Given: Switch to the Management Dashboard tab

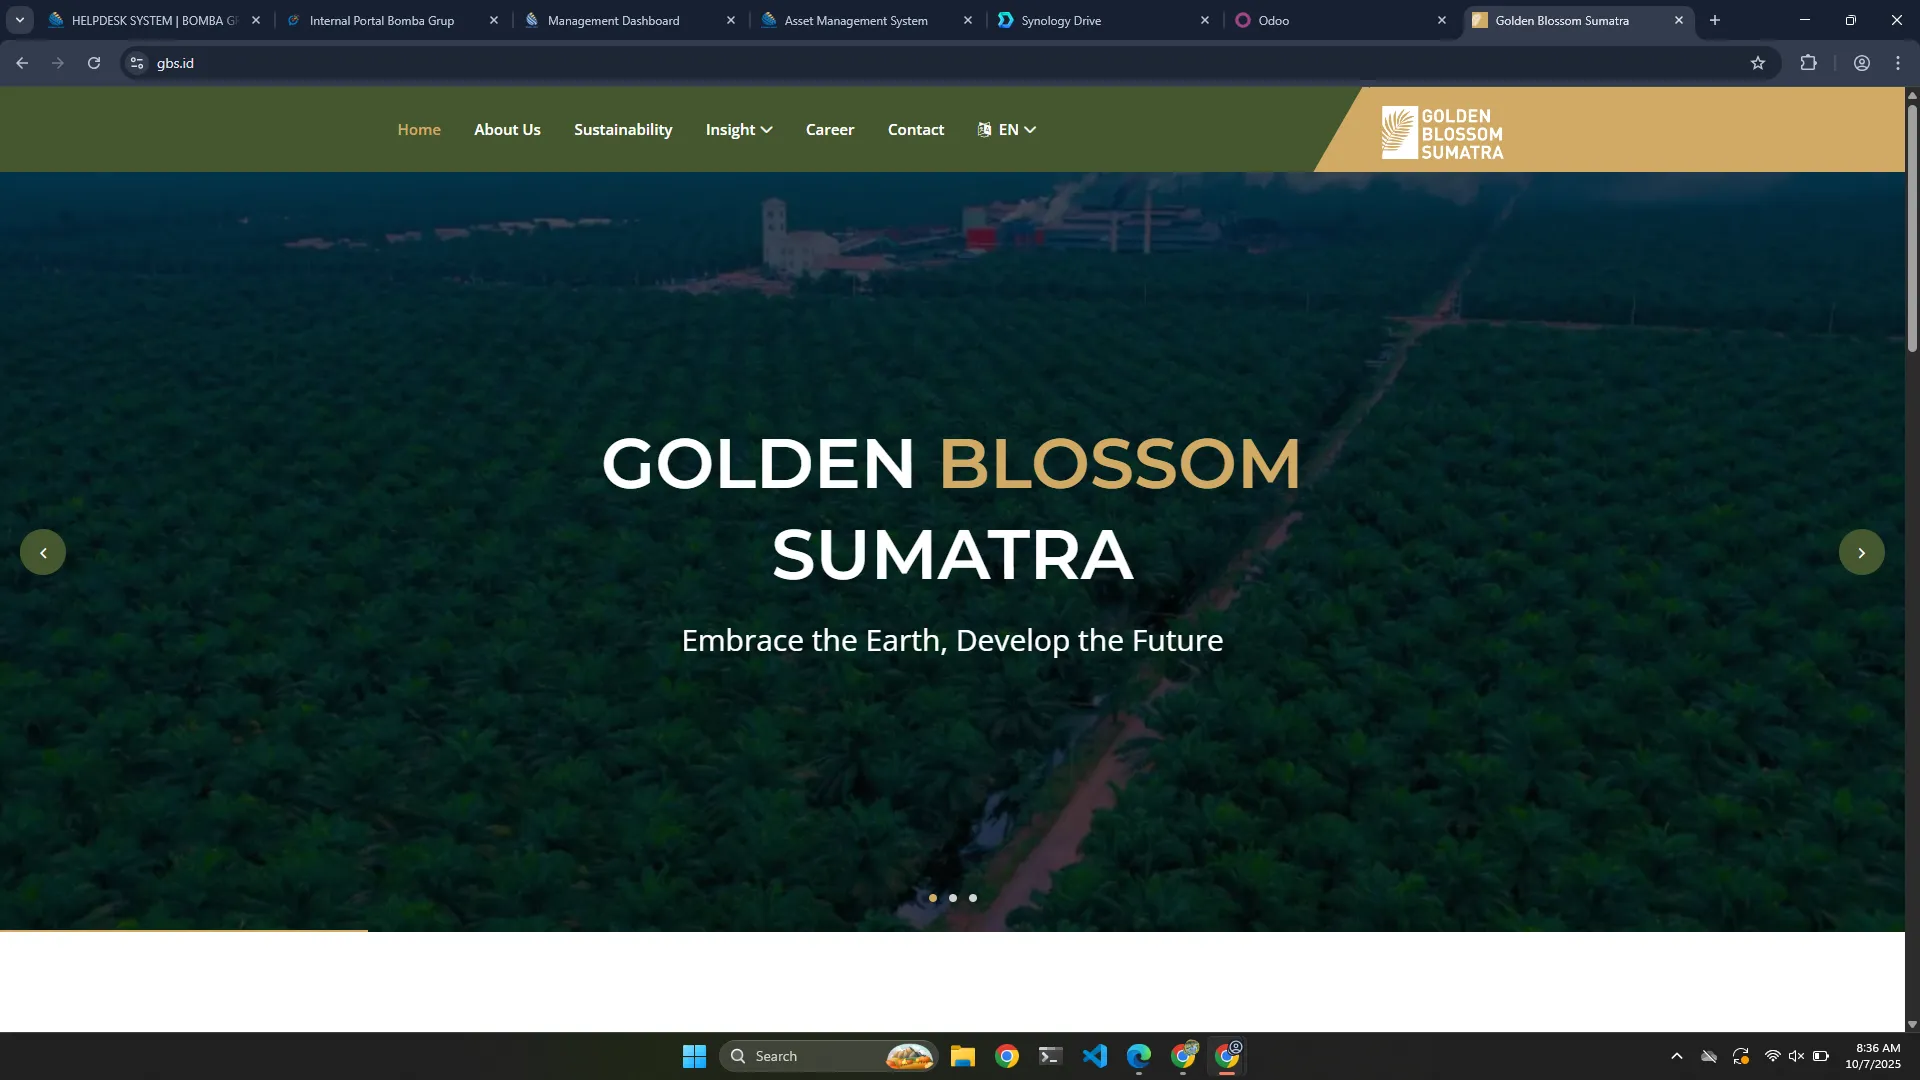Looking at the screenshot, I should coord(613,20).
